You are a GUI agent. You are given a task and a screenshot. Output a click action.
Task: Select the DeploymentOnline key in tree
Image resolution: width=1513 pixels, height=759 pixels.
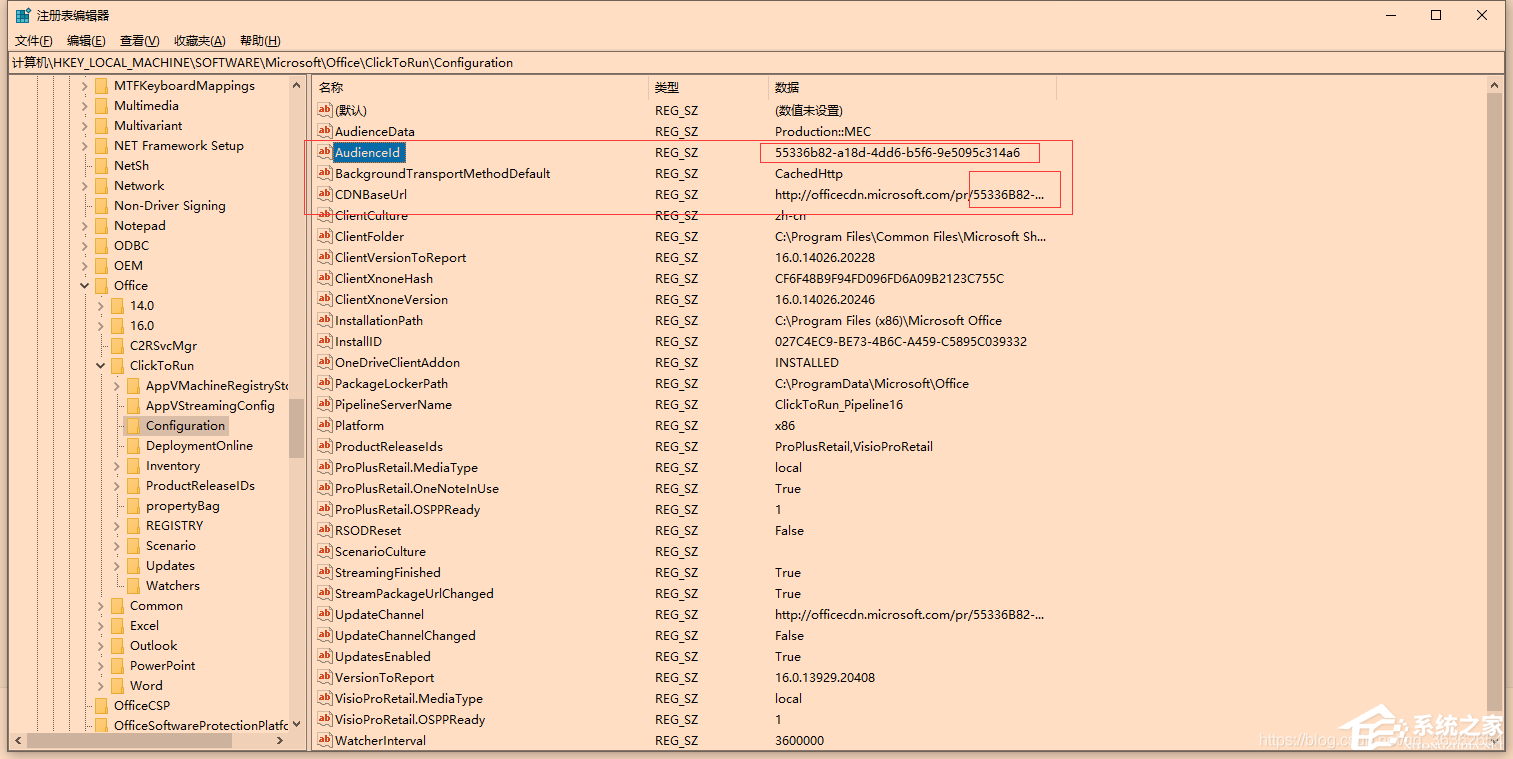(199, 446)
